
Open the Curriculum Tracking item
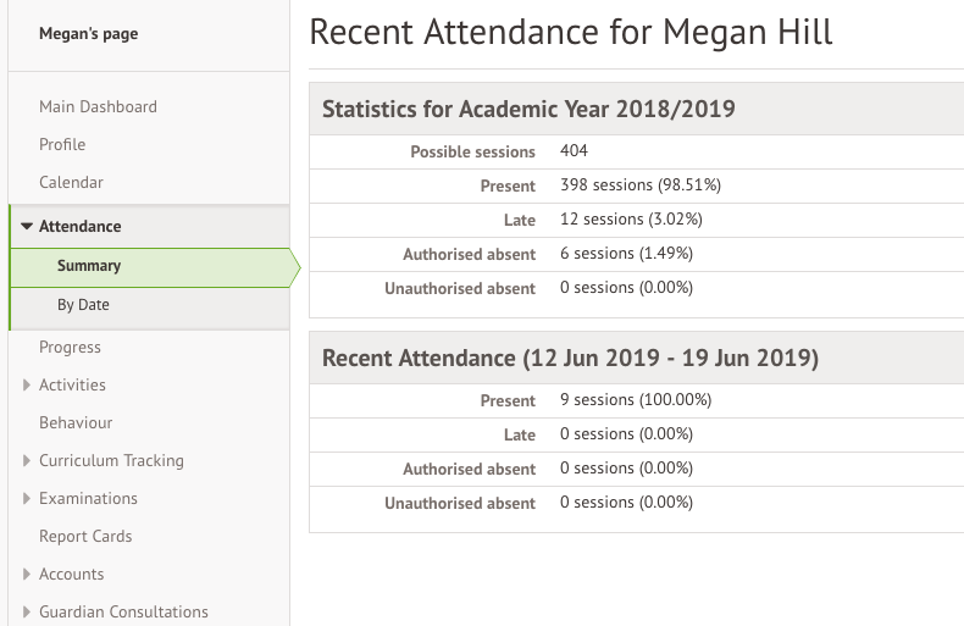pos(111,461)
